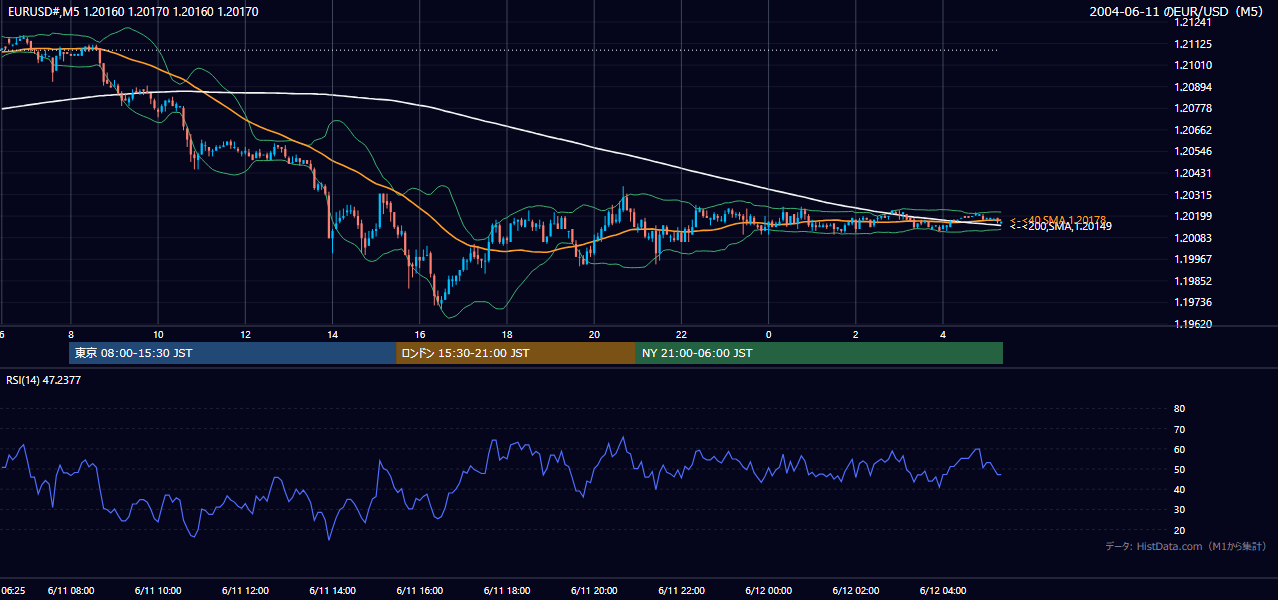
Task: Select the ロンドン 15:30-21:00 JST session bar
Action: click(516, 353)
